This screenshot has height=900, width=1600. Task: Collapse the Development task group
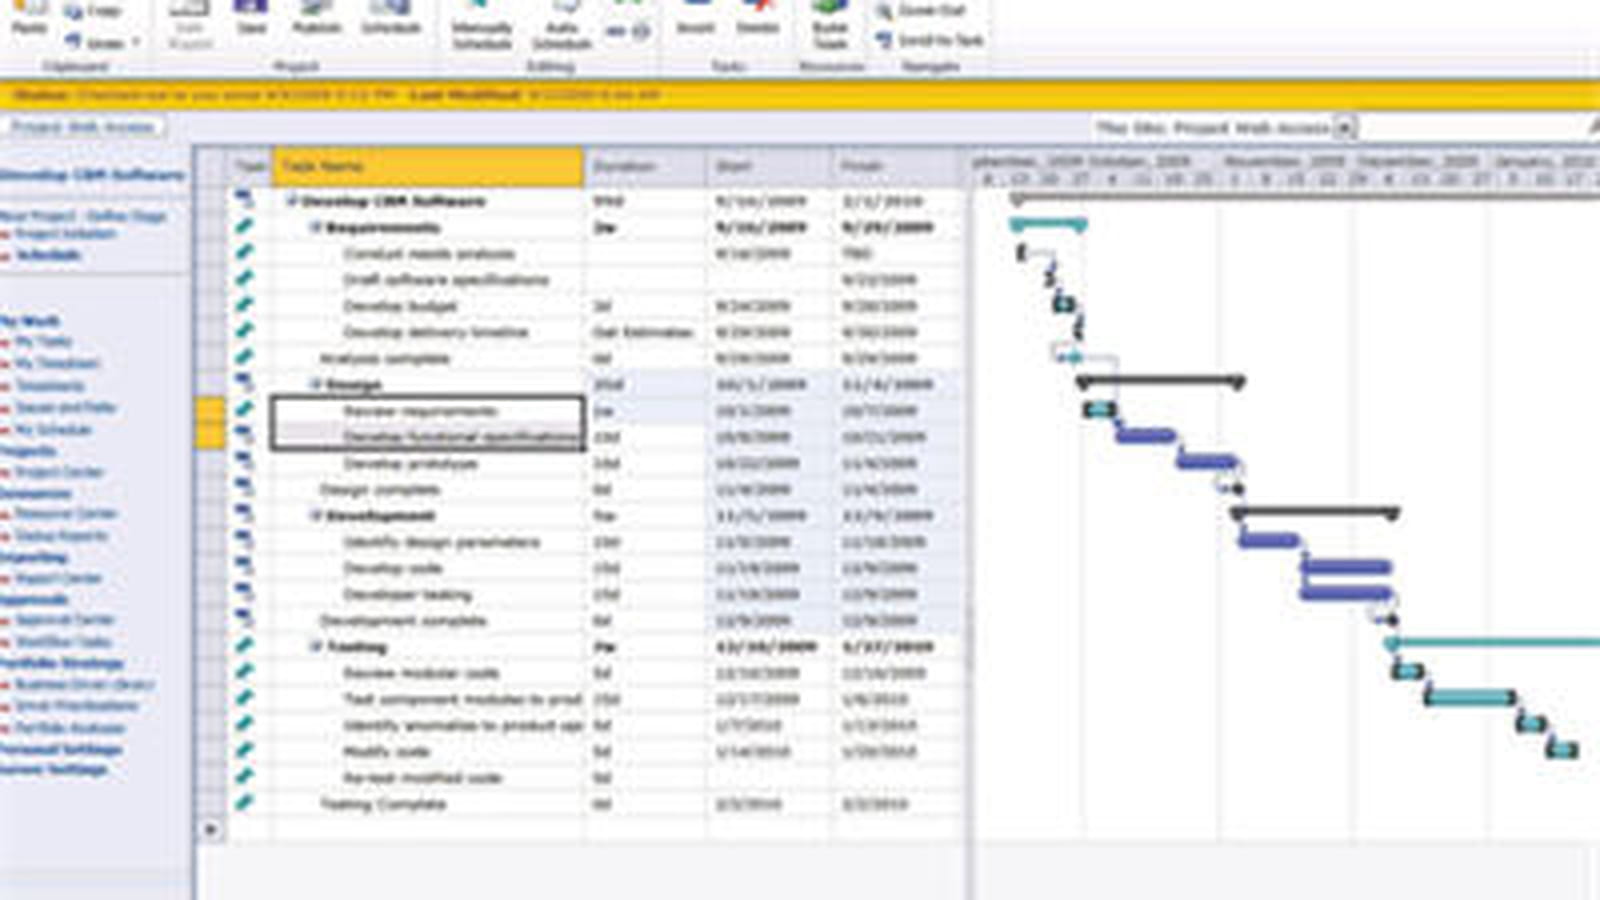click(315, 516)
